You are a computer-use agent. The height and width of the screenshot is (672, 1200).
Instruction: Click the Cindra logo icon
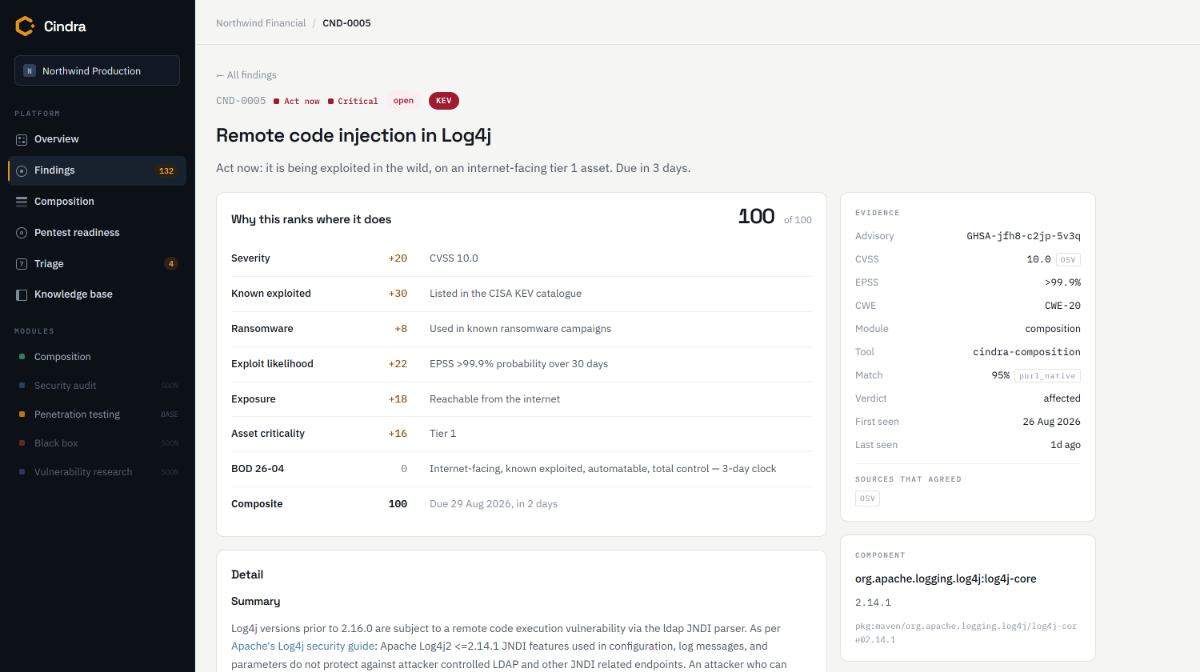pos(25,26)
